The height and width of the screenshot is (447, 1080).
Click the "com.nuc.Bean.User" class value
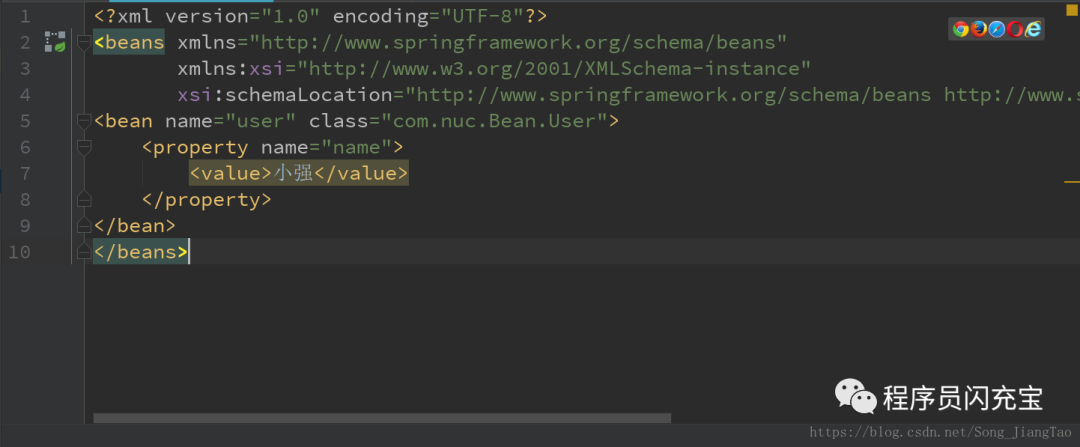click(493, 121)
